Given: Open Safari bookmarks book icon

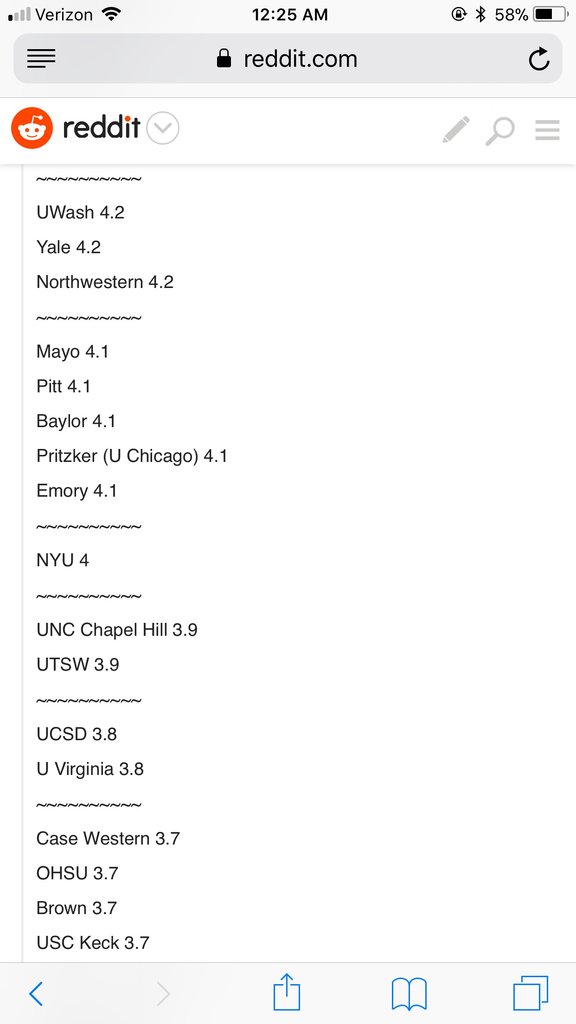Looking at the screenshot, I should pos(409,994).
